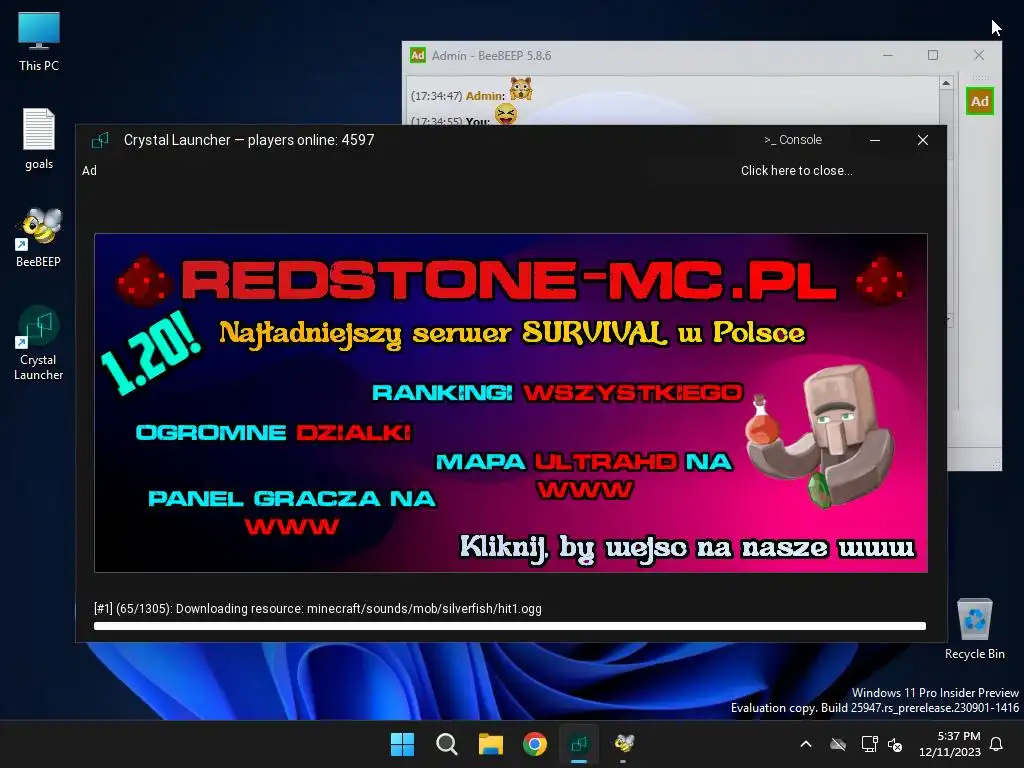Open the This PC desktop icon

point(39,42)
